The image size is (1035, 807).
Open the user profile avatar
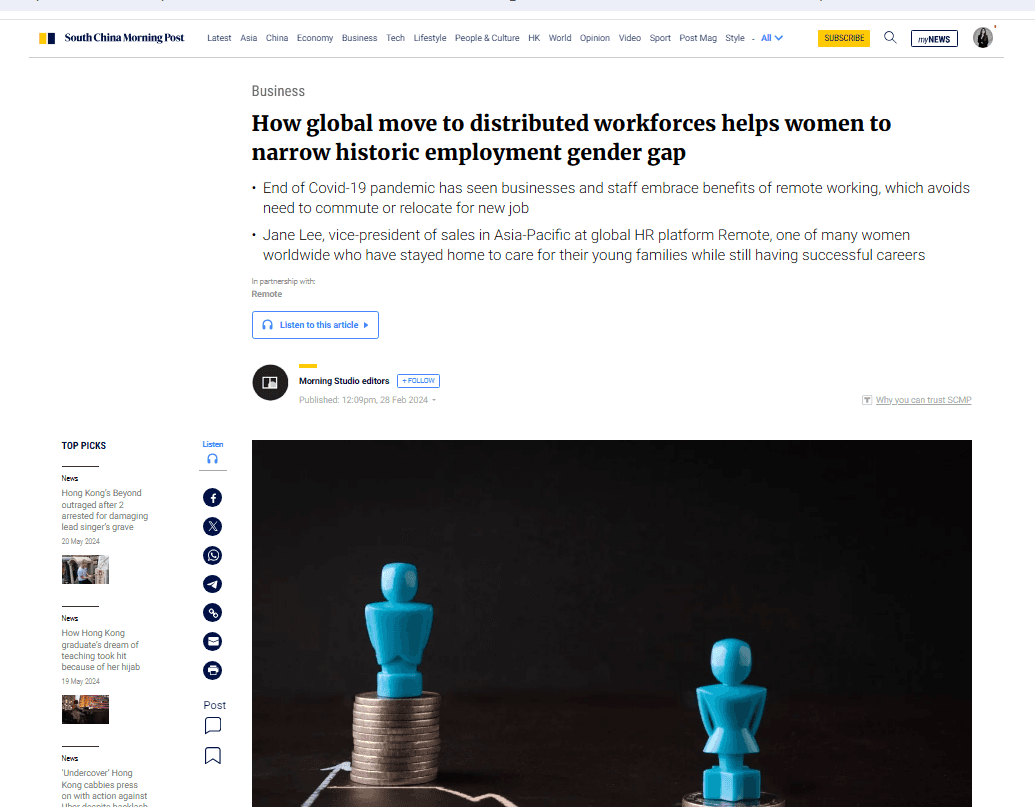coord(983,38)
